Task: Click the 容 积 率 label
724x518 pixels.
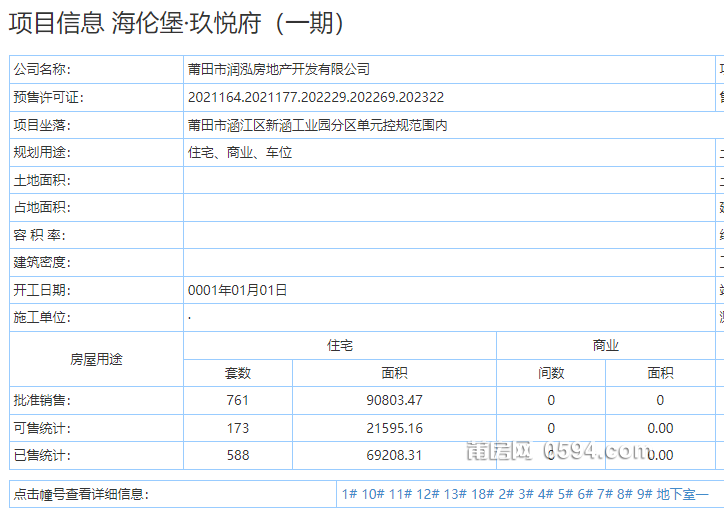Action: [39, 235]
